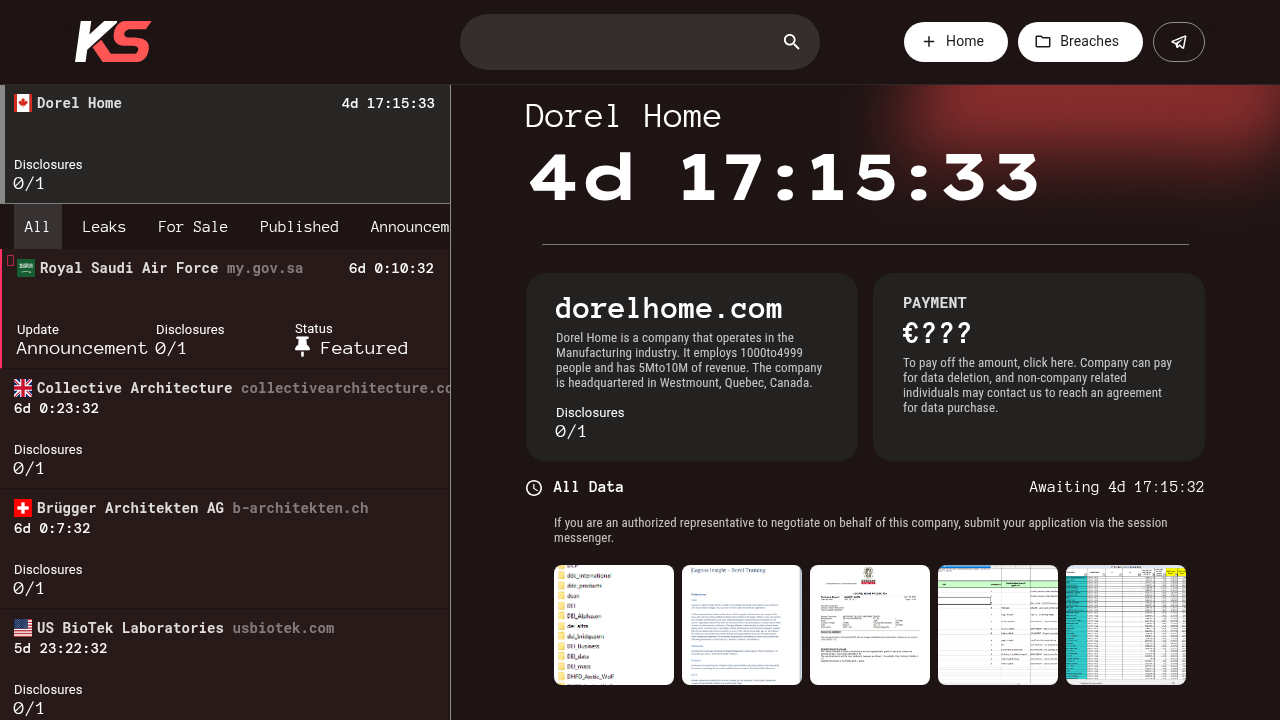This screenshot has width=1280, height=720.
Task: Open Collective Architecture entry
Action: [x=225, y=429]
